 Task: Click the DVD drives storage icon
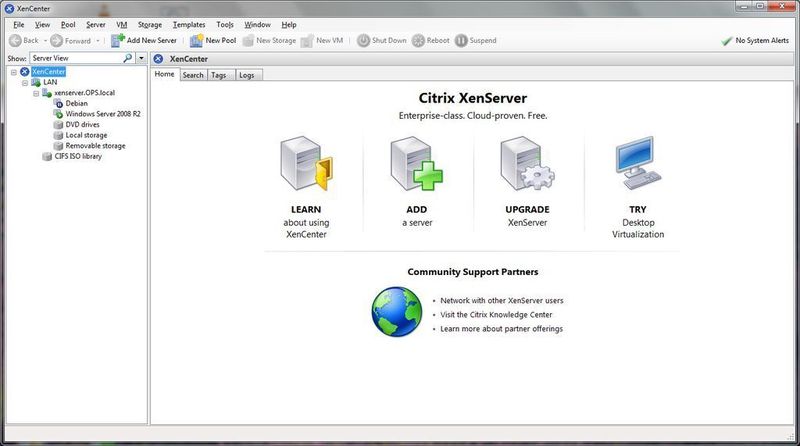pos(58,125)
